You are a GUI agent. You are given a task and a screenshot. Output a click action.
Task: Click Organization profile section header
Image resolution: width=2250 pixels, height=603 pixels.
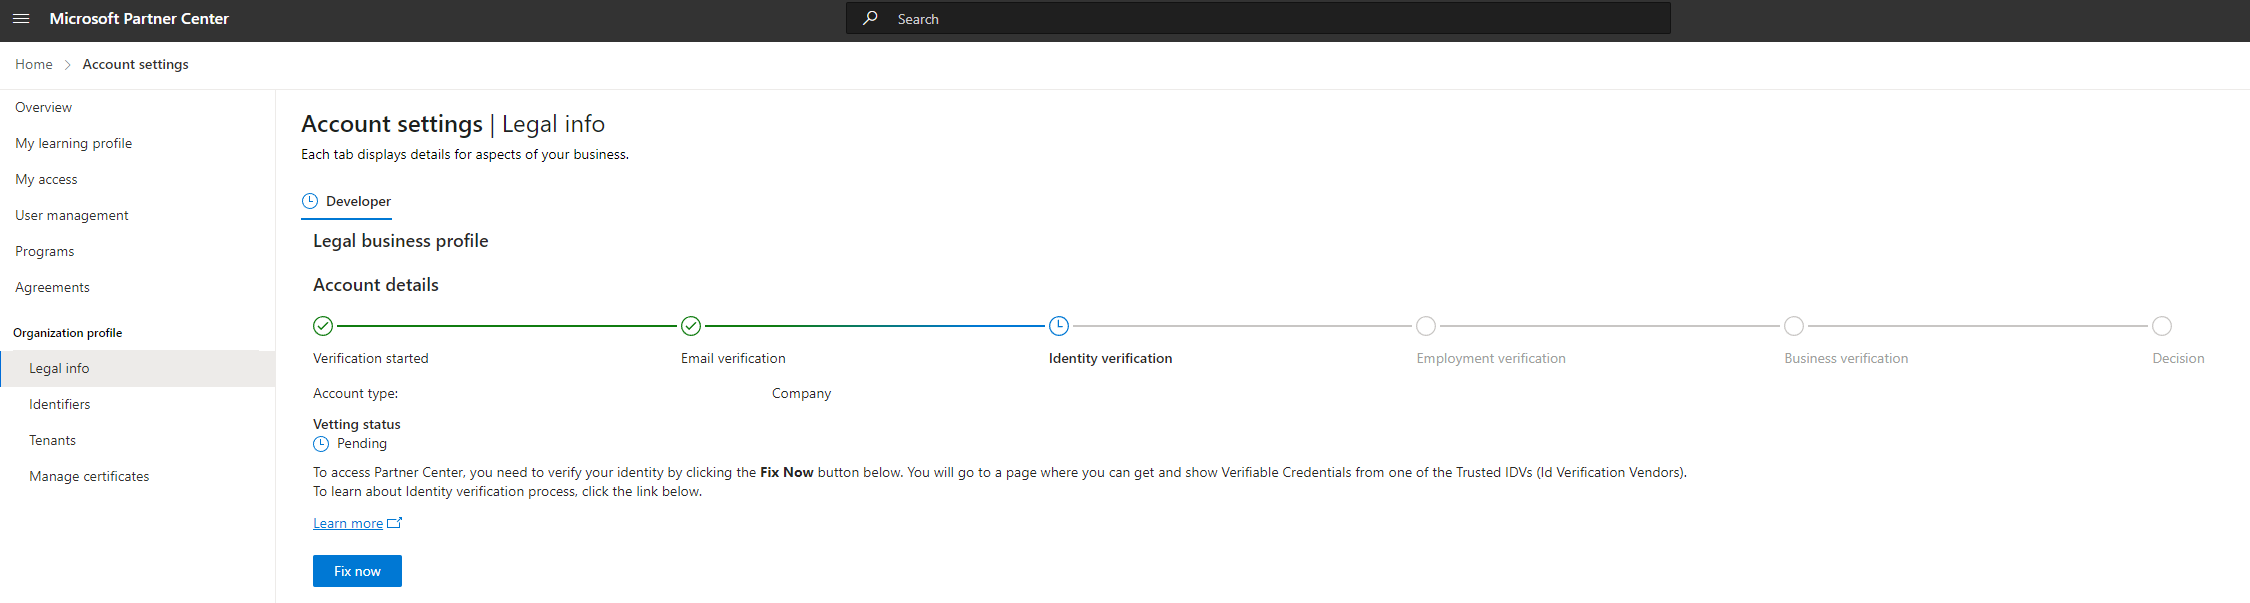pyautogui.click(x=67, y=333)
